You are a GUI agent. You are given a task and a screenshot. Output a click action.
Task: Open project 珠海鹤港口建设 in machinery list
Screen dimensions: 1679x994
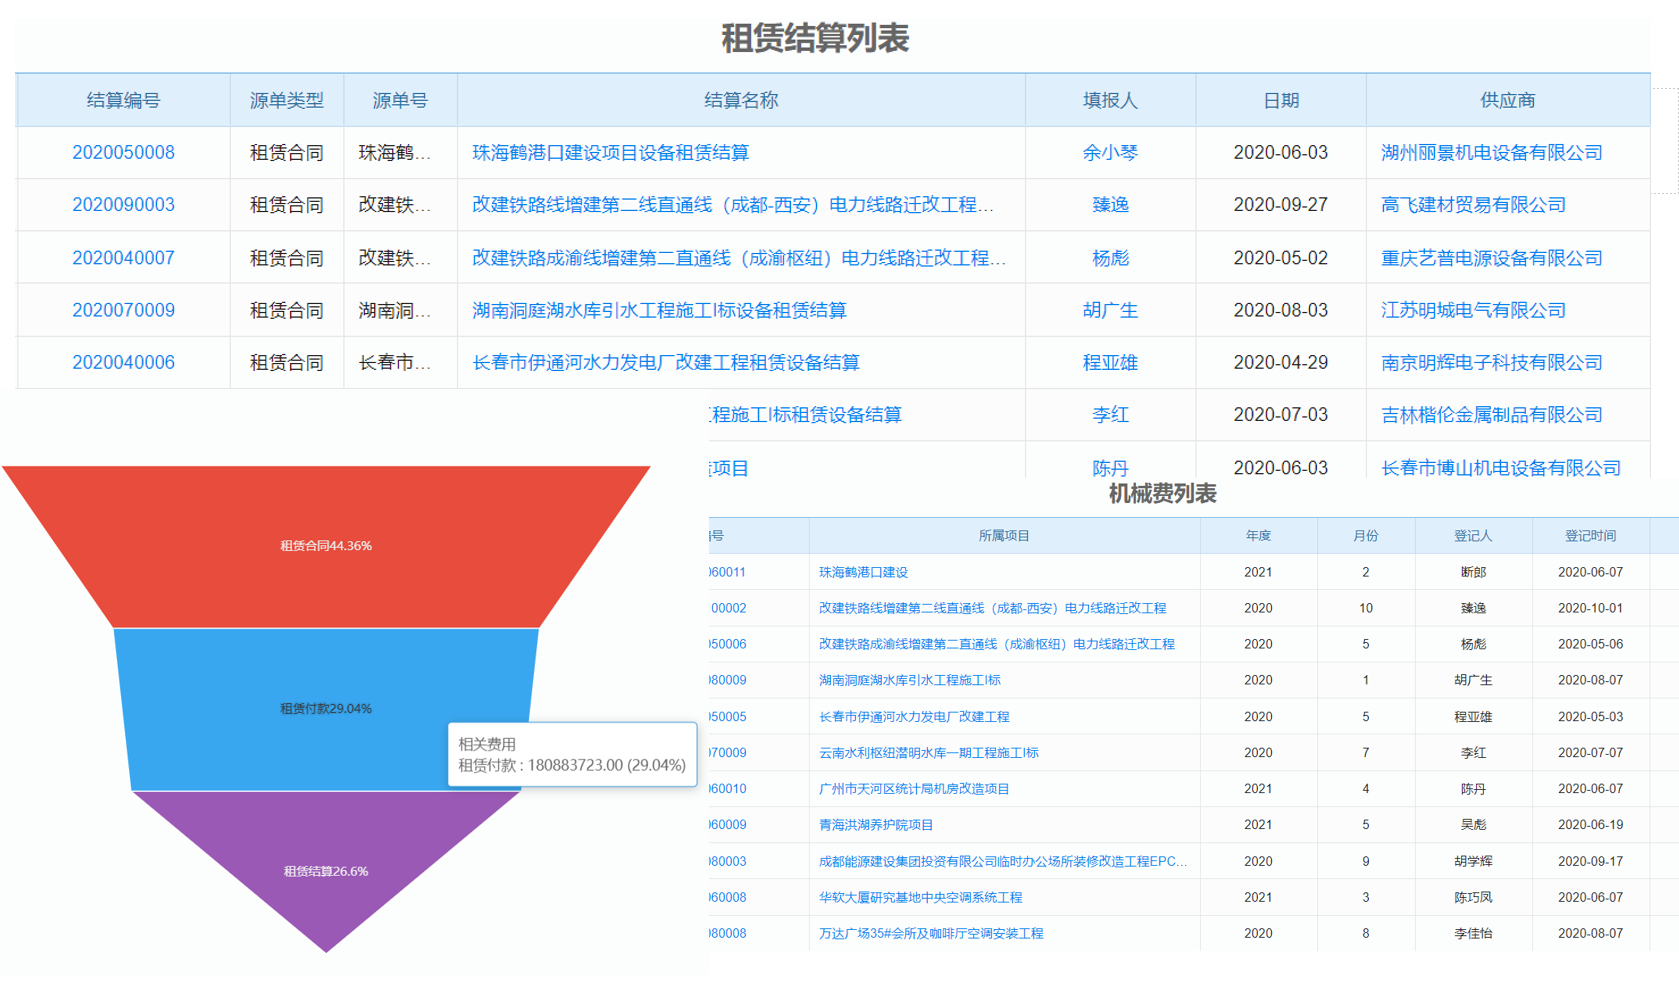(863, 572)
